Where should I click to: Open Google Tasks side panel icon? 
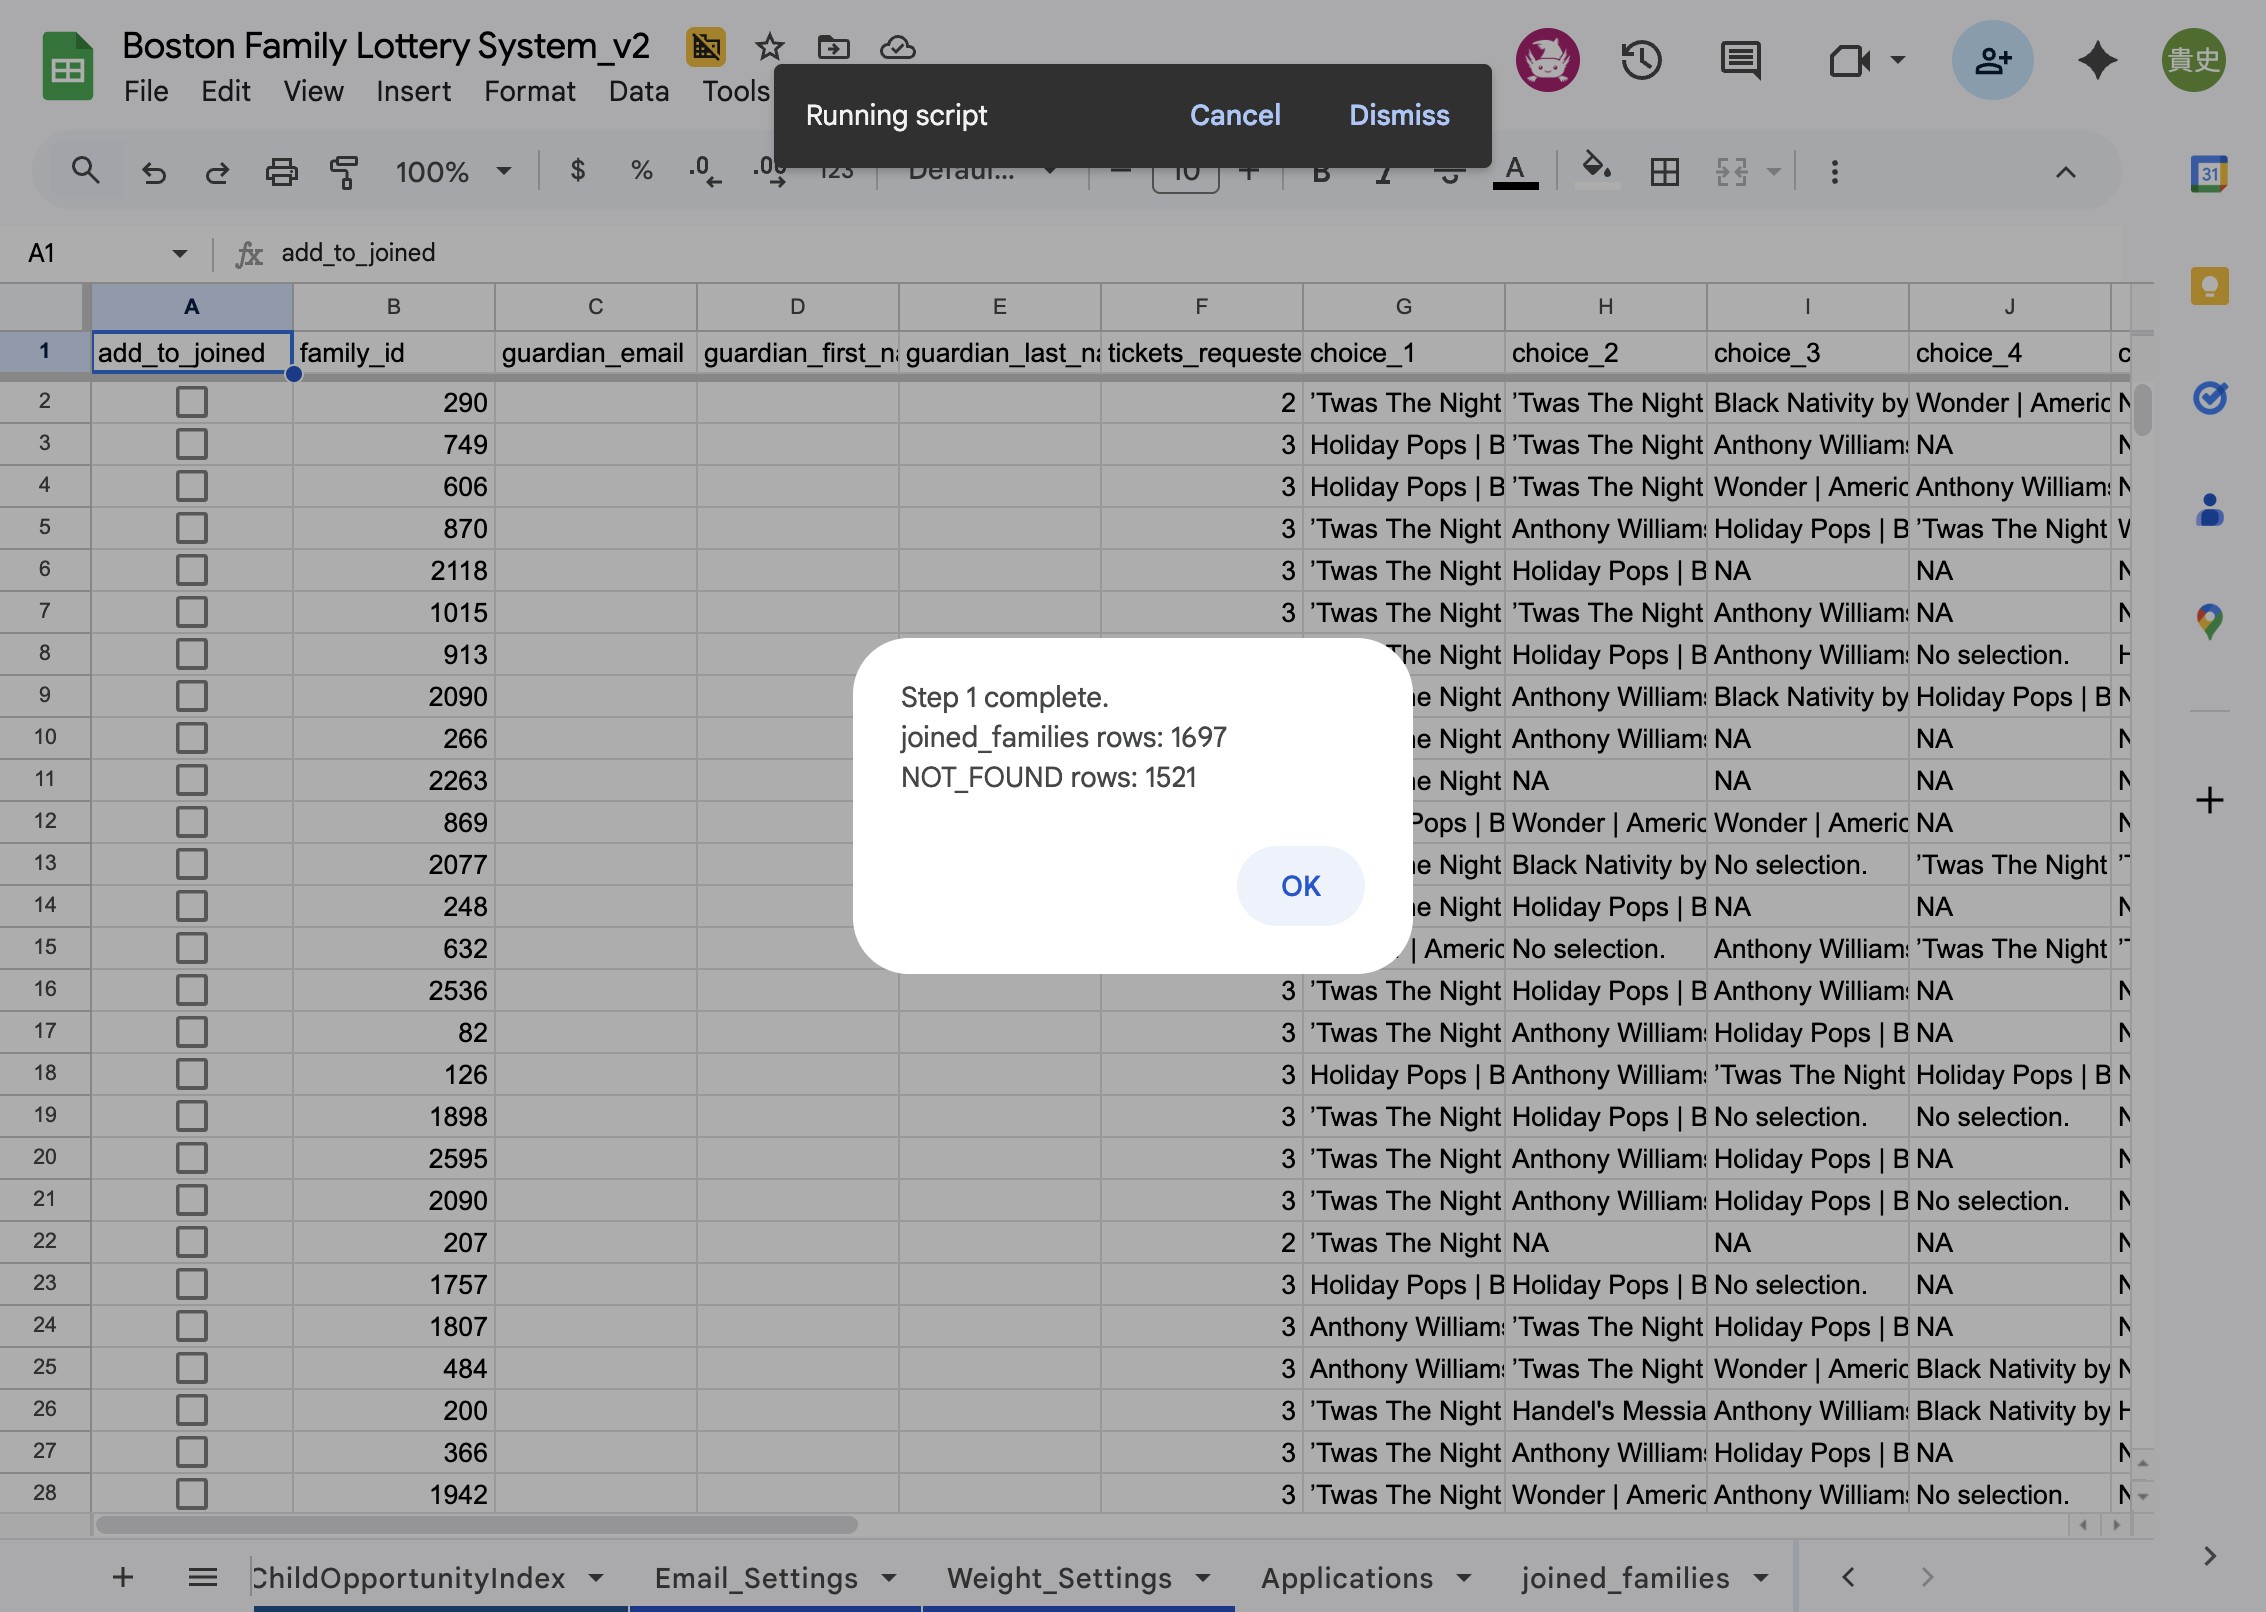(x=2209, y=398)
